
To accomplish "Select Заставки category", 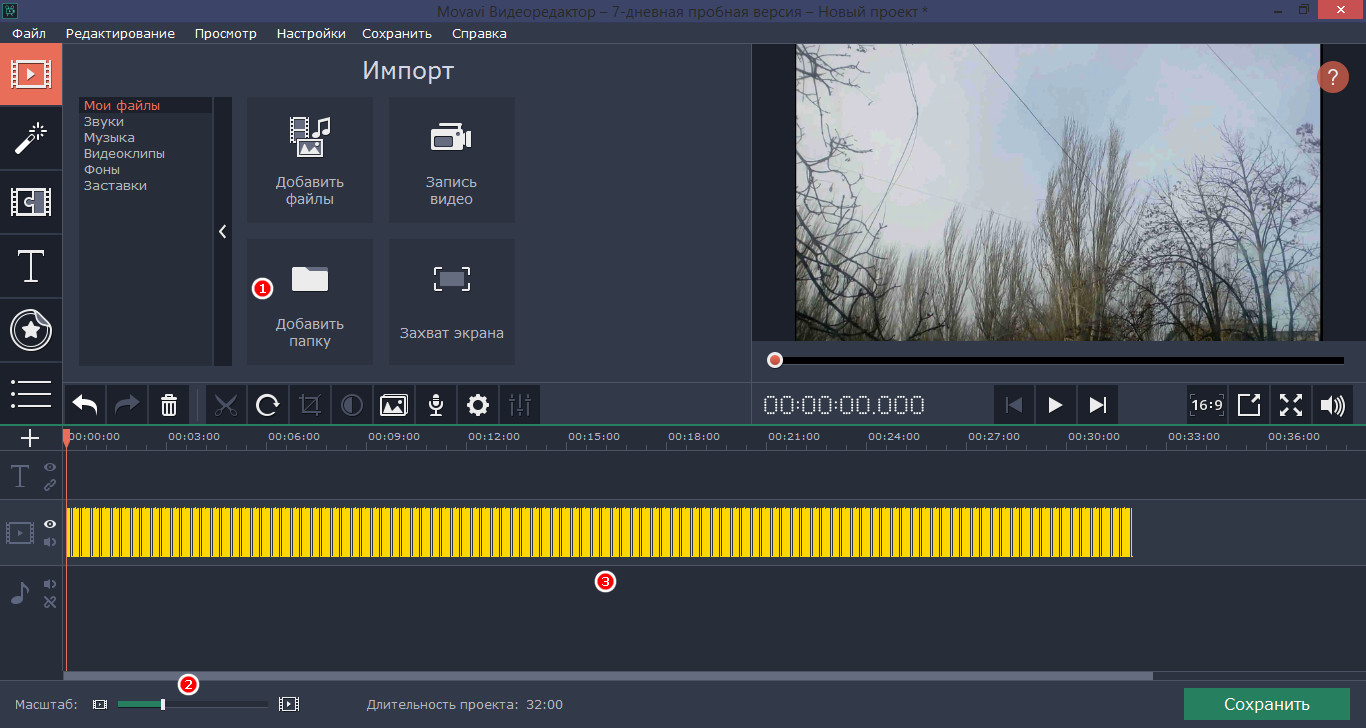I will tap(146, 185).
